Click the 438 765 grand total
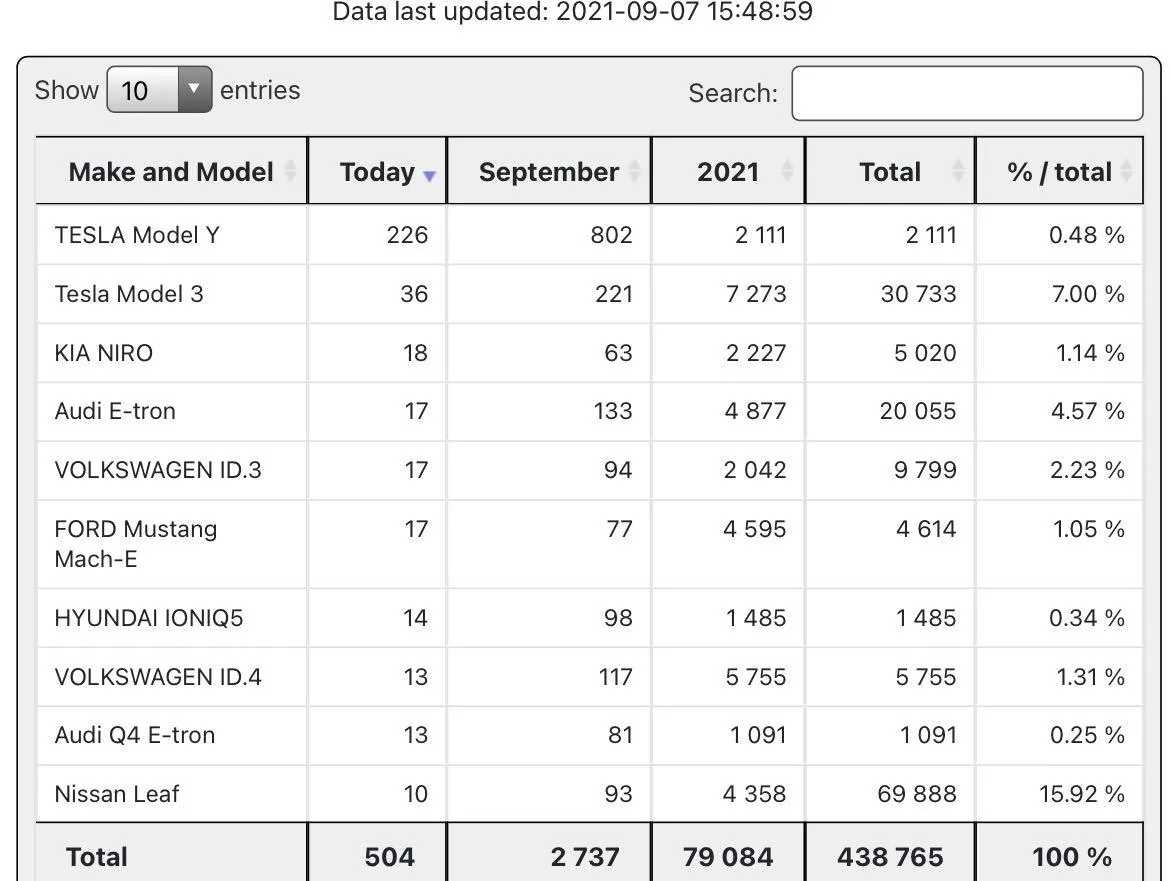Viewport: 1170px width, 881px height. point(890,856)
